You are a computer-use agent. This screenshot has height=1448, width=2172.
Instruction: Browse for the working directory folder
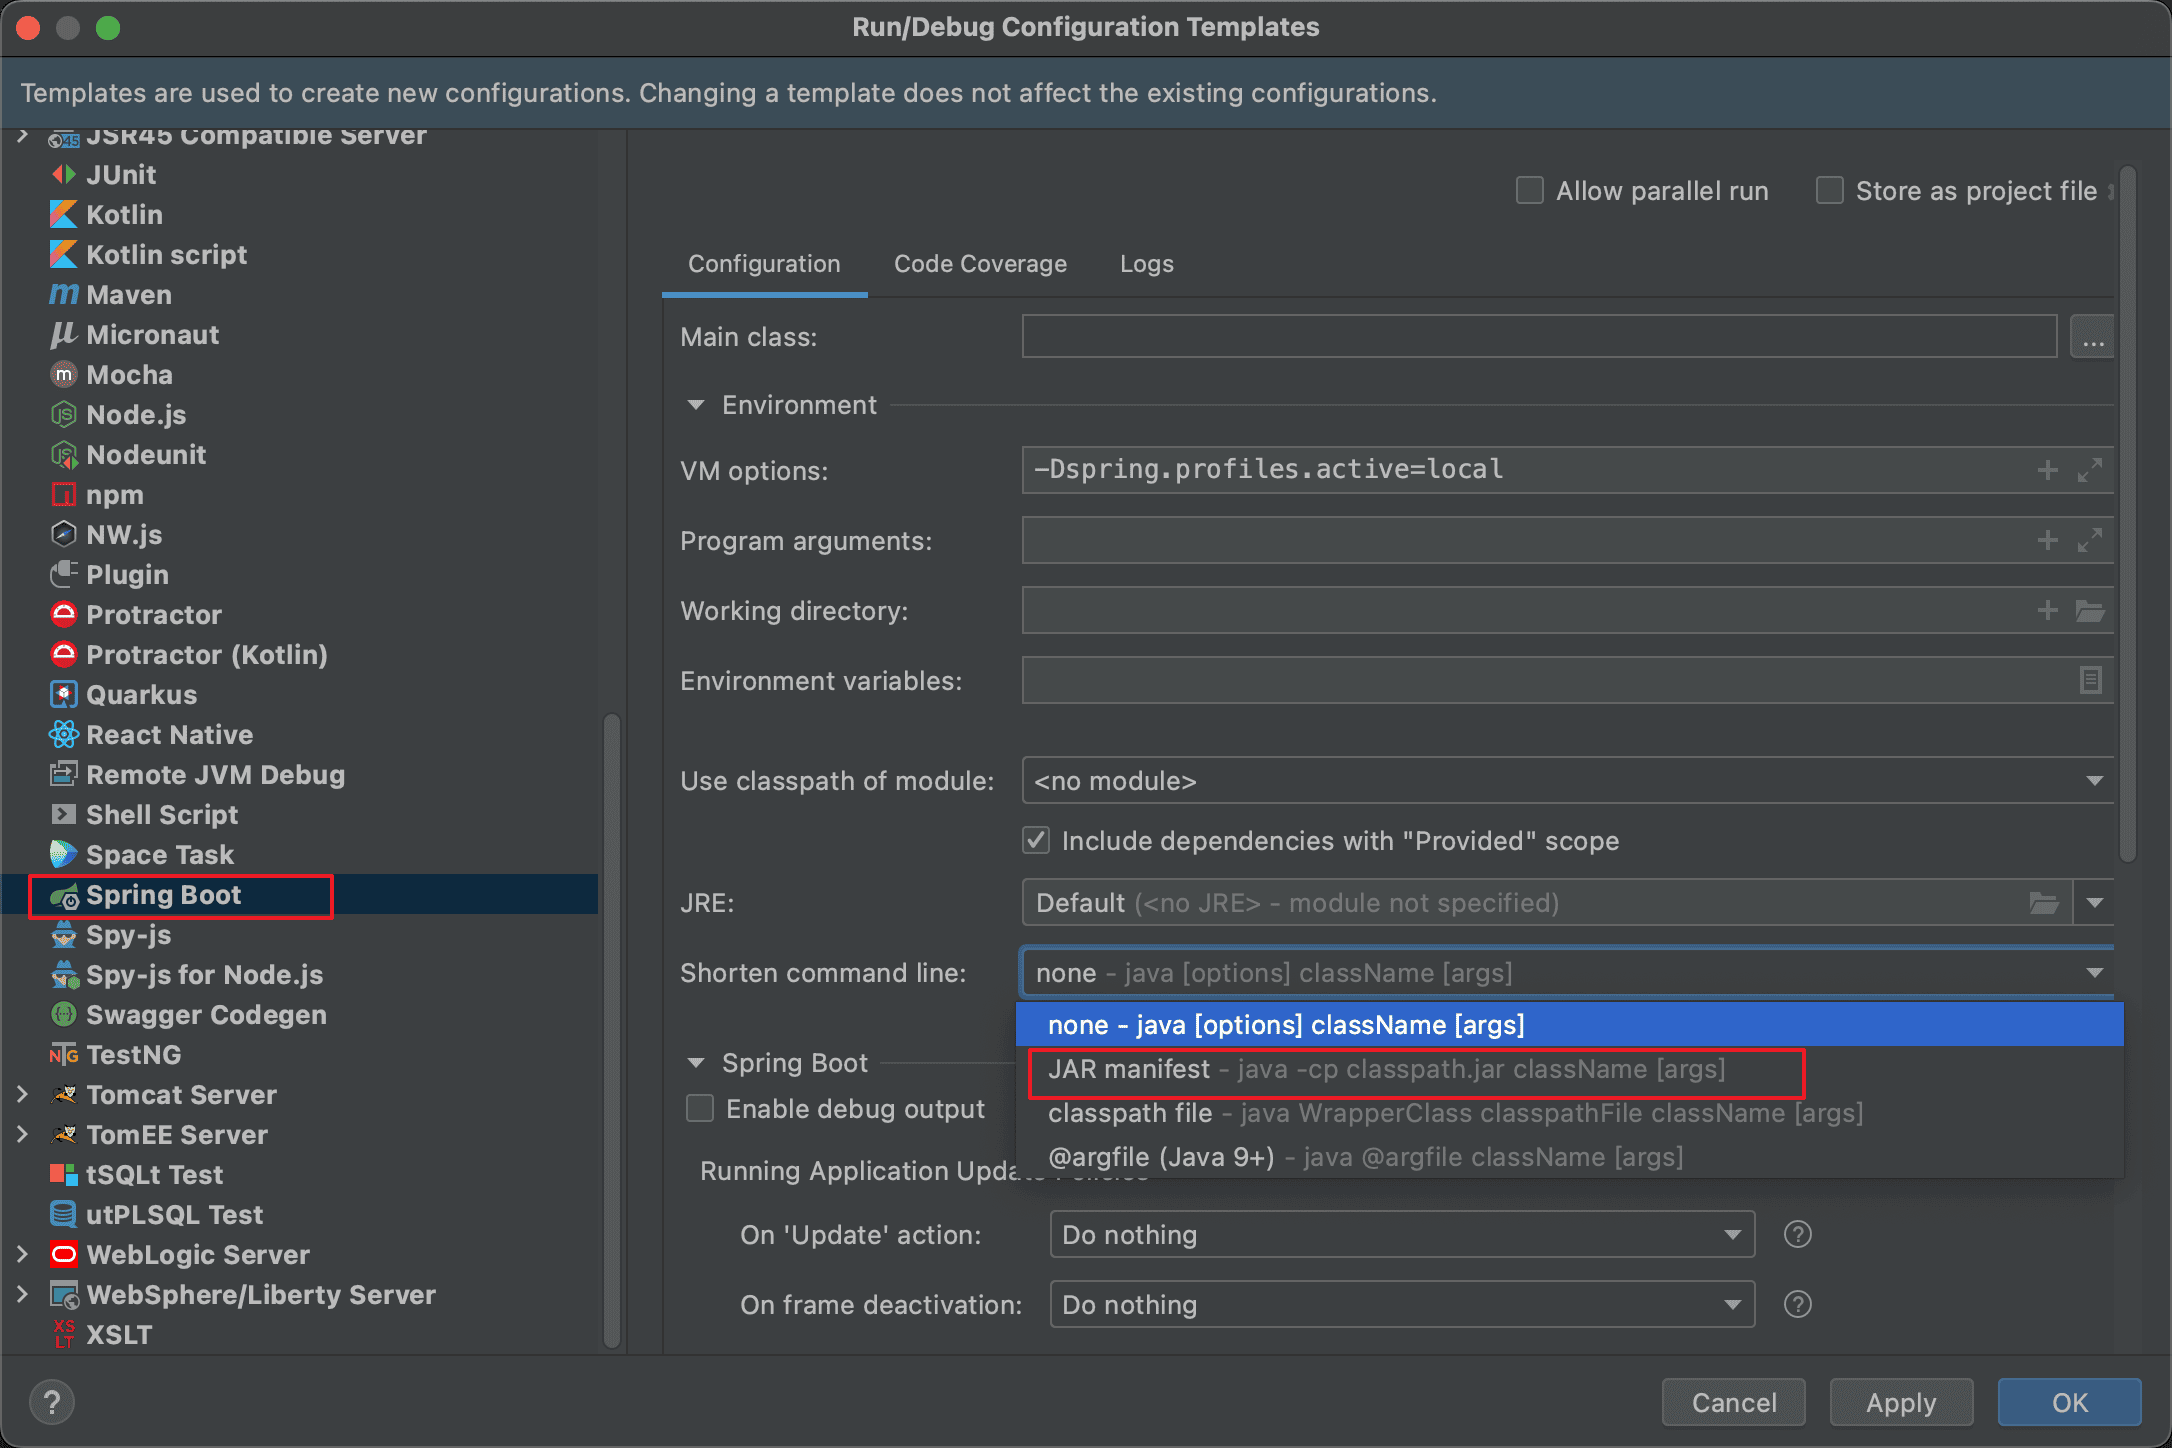point(2090,610)
